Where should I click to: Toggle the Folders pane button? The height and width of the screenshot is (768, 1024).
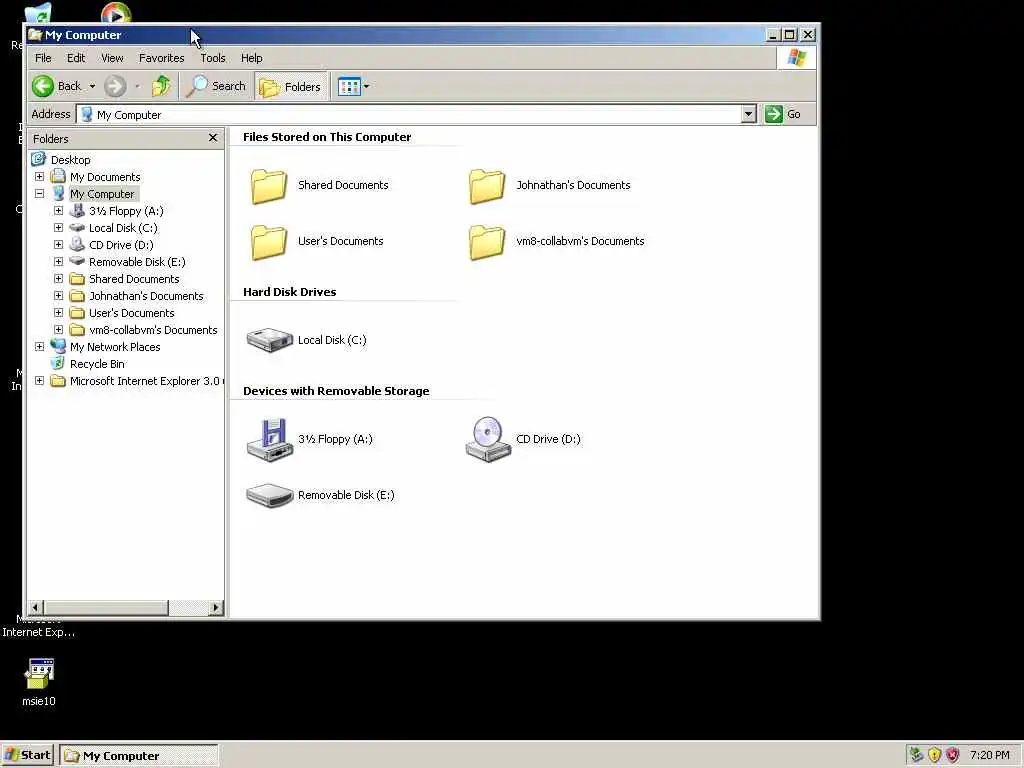point(291,86)
